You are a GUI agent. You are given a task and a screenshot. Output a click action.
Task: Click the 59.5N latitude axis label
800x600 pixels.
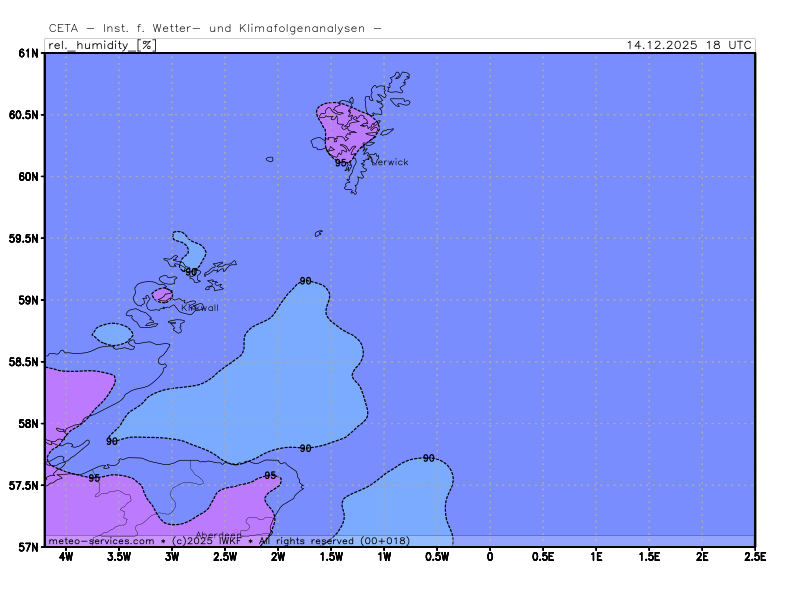click(x=23, y=239)
